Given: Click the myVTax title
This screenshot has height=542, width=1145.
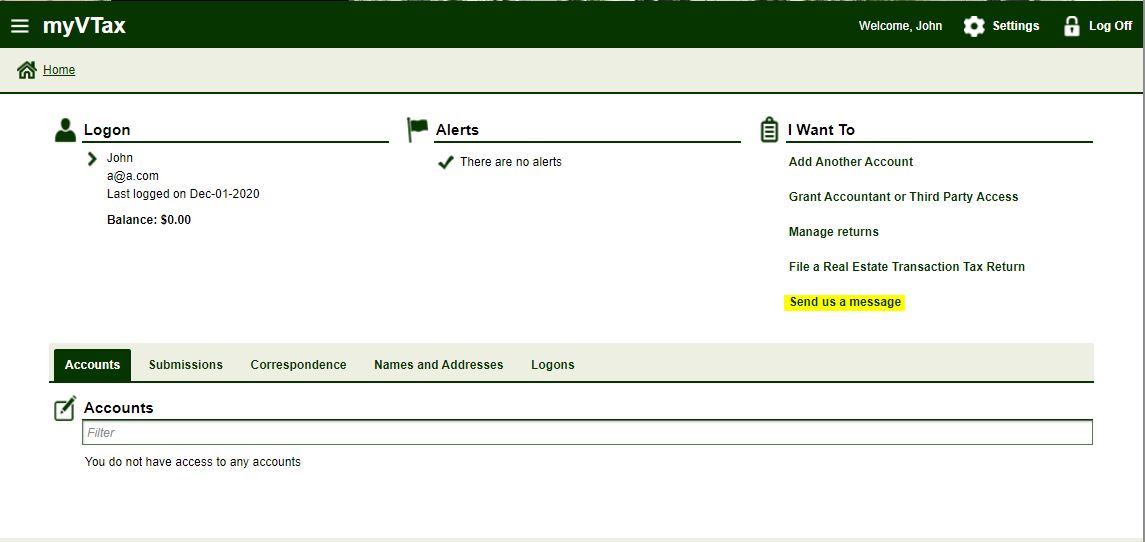Looking at the screenshot, I should point(84,26).
